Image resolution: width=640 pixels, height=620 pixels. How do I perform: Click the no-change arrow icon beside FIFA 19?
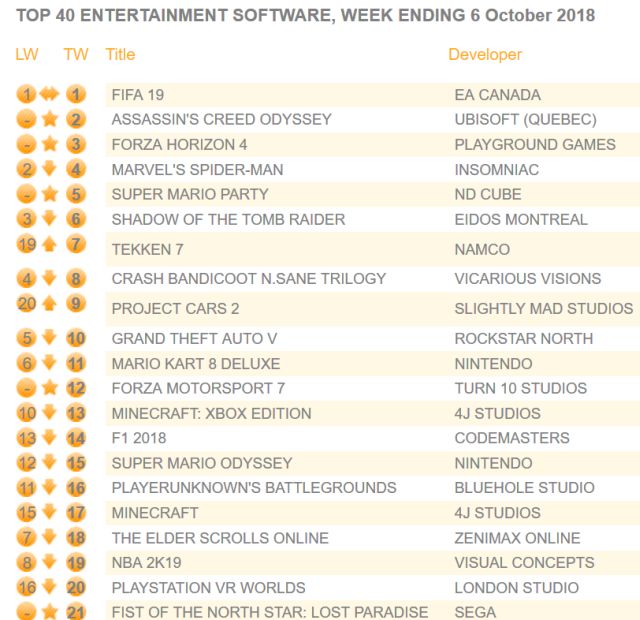(50, 95)
